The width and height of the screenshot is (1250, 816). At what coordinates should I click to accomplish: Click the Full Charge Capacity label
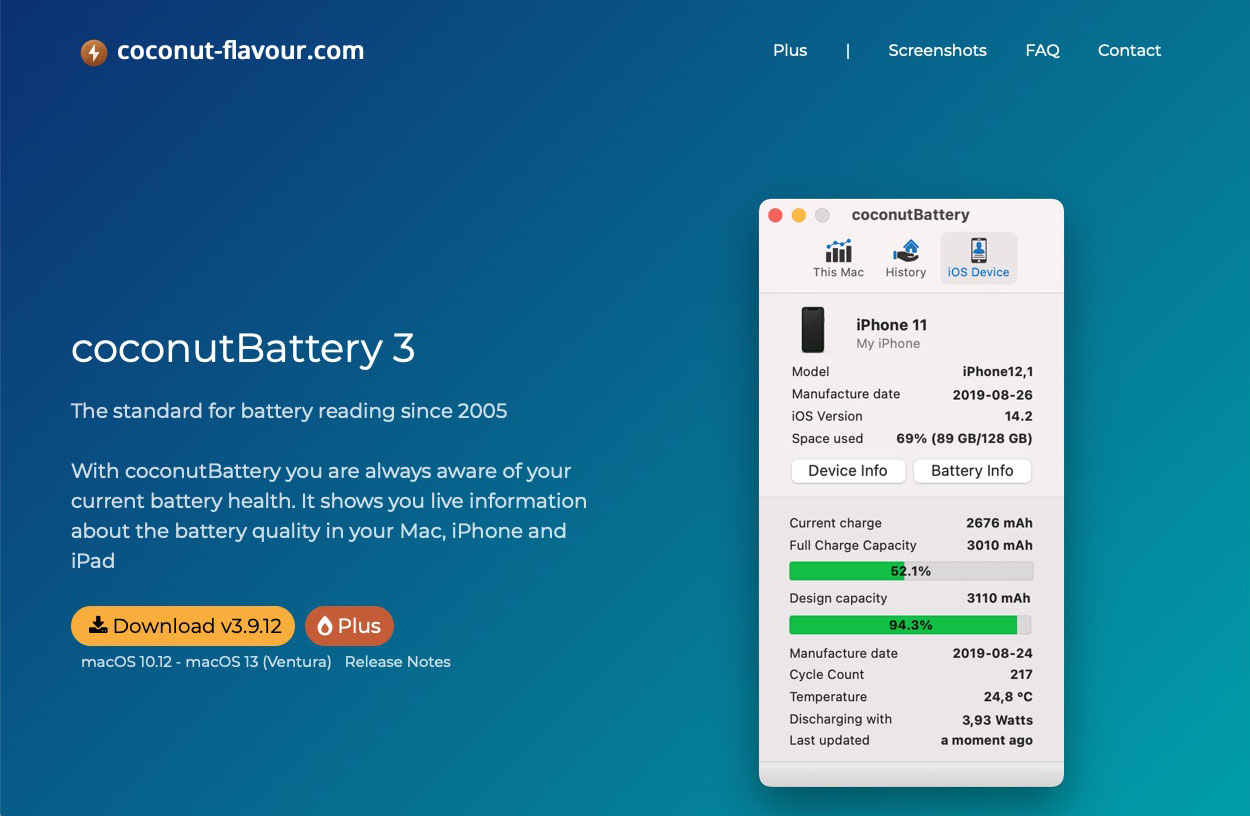coord(853,546)
